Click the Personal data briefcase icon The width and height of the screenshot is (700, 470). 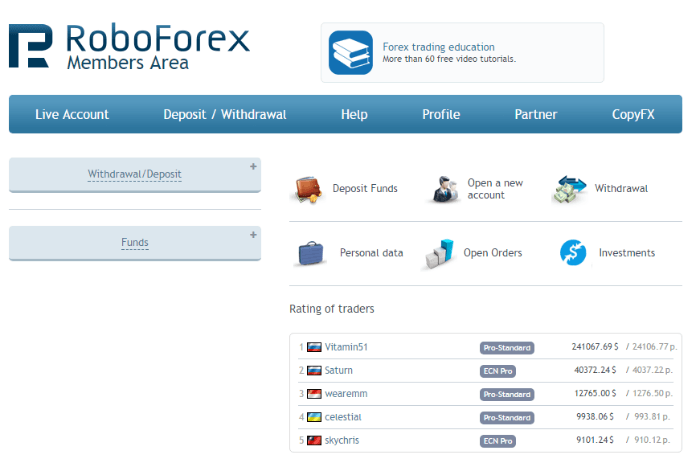310,253
